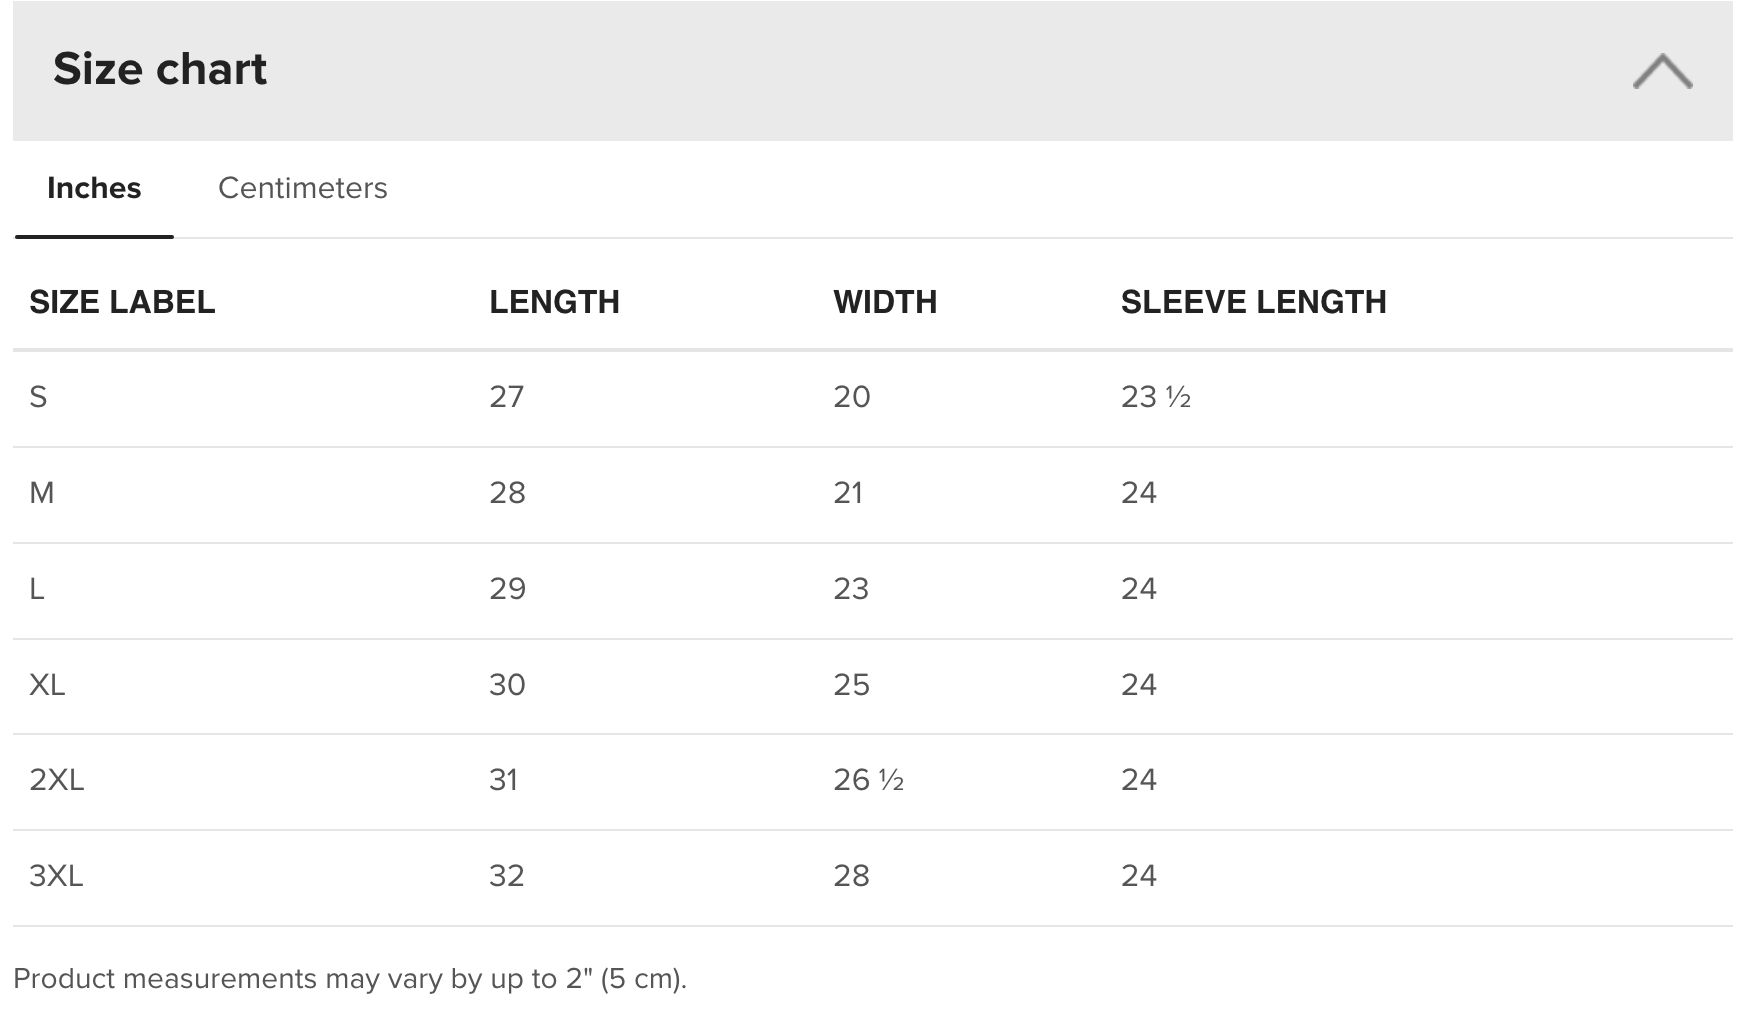1750x1012 pixels.
Task: Click the product measurements disclaimer text
Action: (x=350, y=979)
